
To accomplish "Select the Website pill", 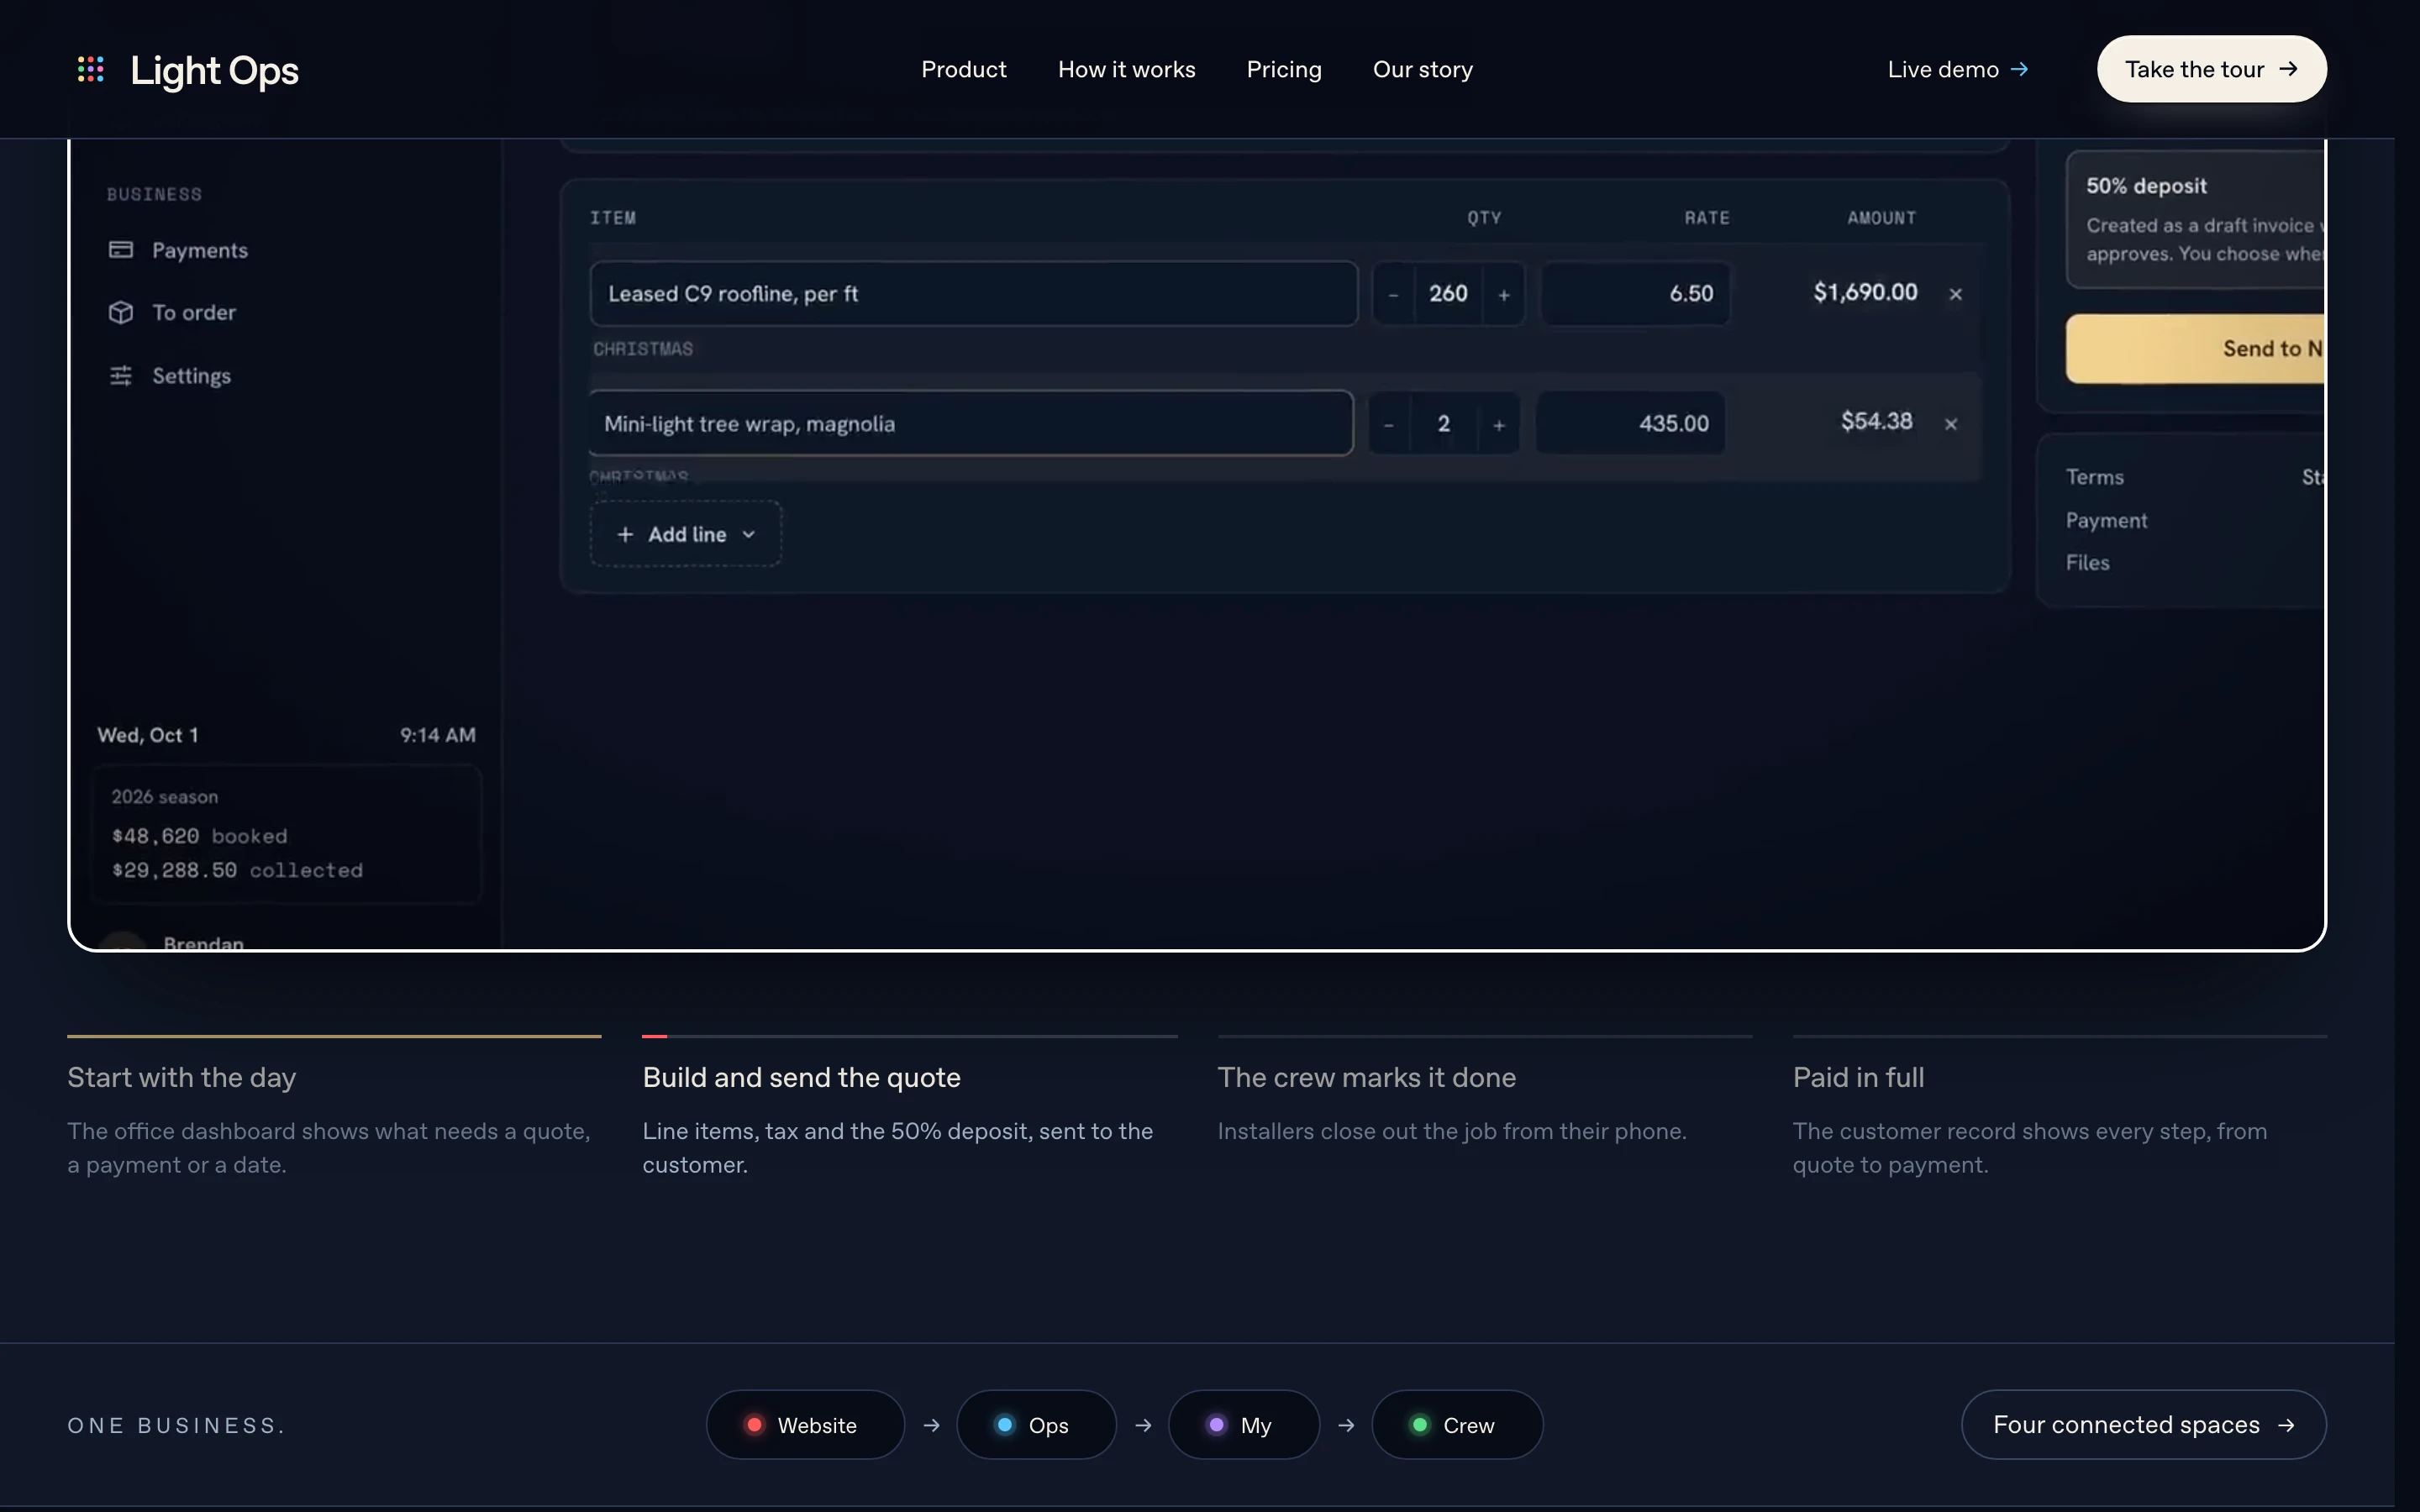I will tap(805, 1424).
